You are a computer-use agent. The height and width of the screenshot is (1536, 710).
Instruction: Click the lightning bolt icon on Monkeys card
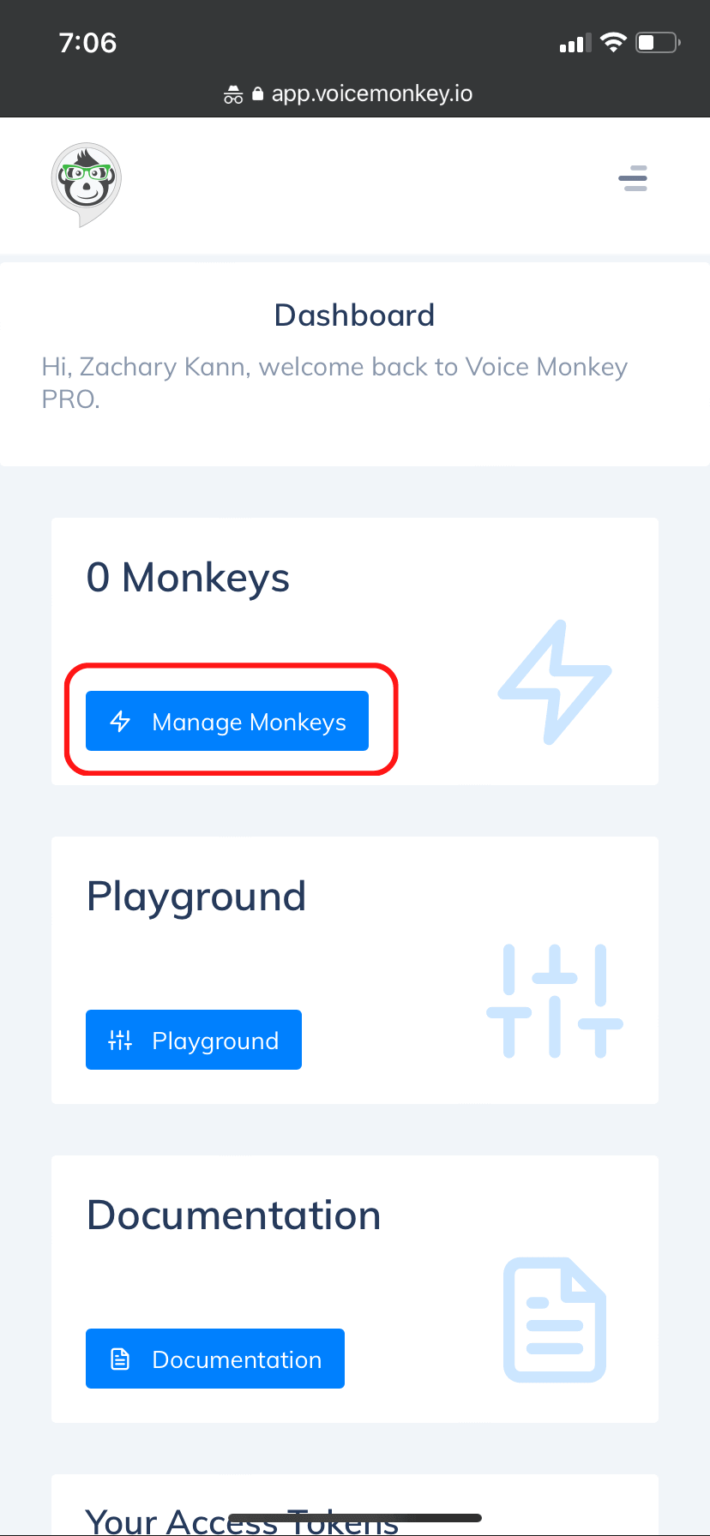(x=555, y=683)
